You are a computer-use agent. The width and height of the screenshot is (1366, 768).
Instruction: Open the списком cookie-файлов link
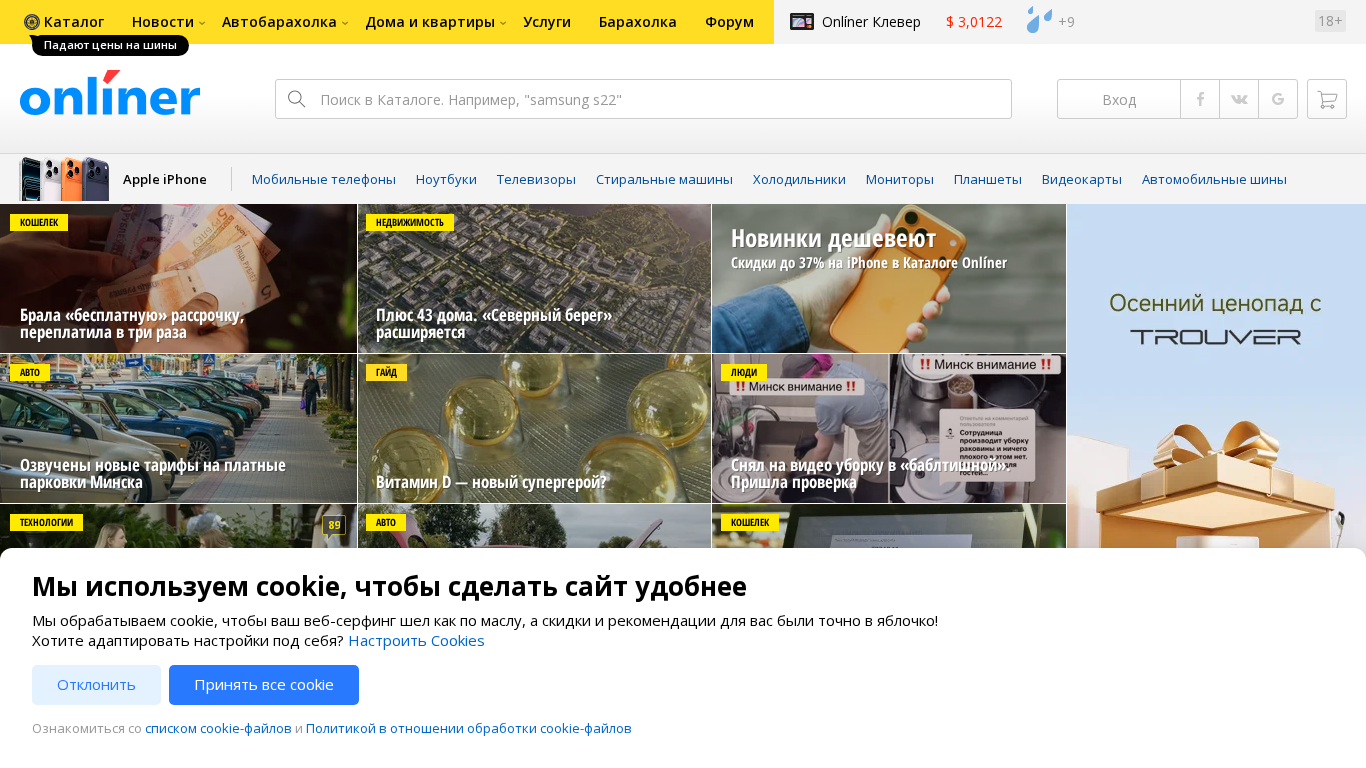(218, 728)
